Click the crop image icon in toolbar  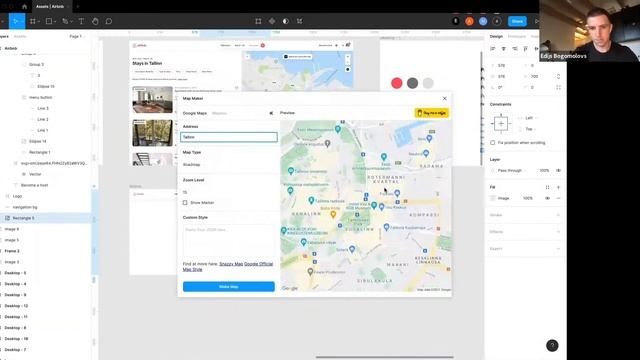click(x=300, y=21)
